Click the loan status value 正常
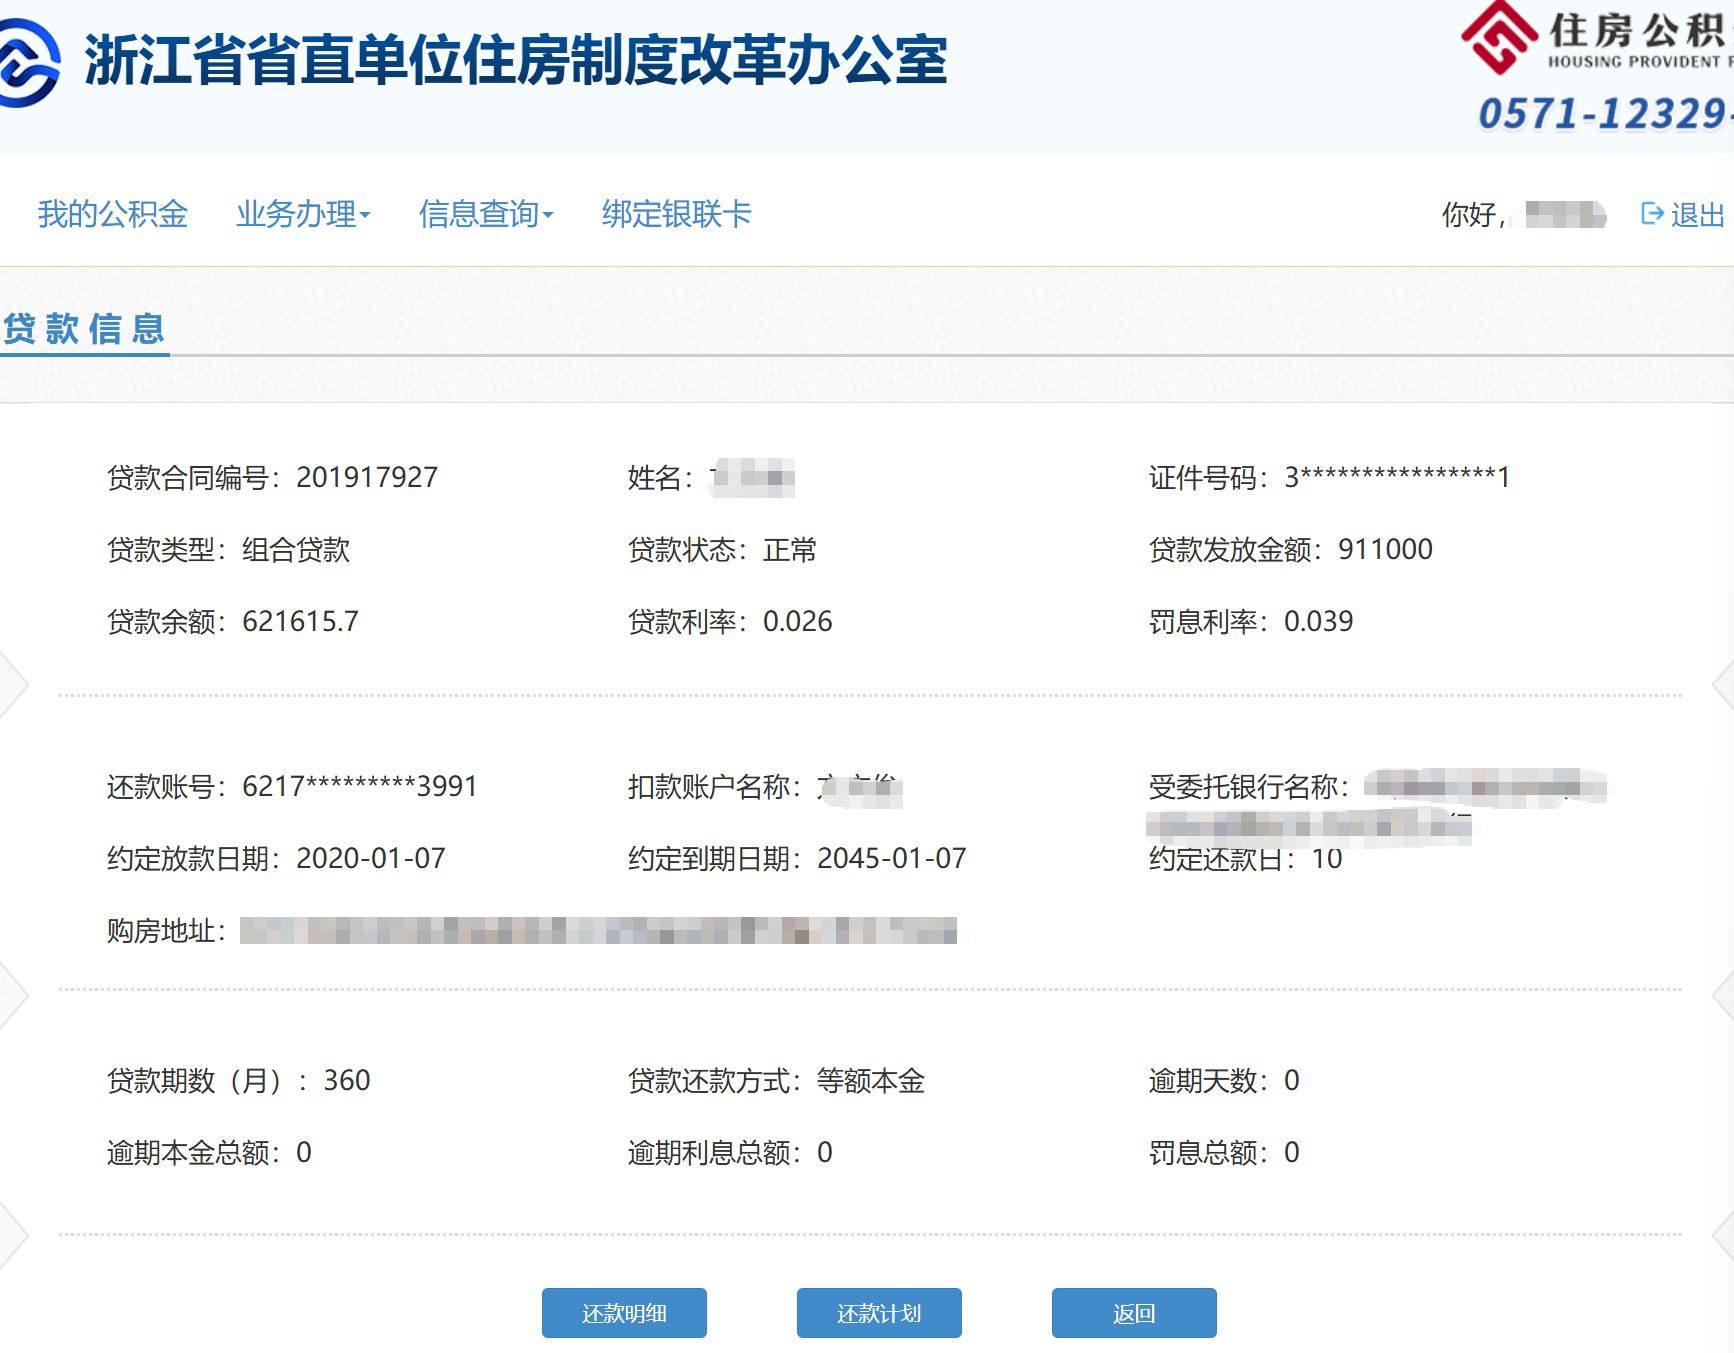 pos(790,549)
